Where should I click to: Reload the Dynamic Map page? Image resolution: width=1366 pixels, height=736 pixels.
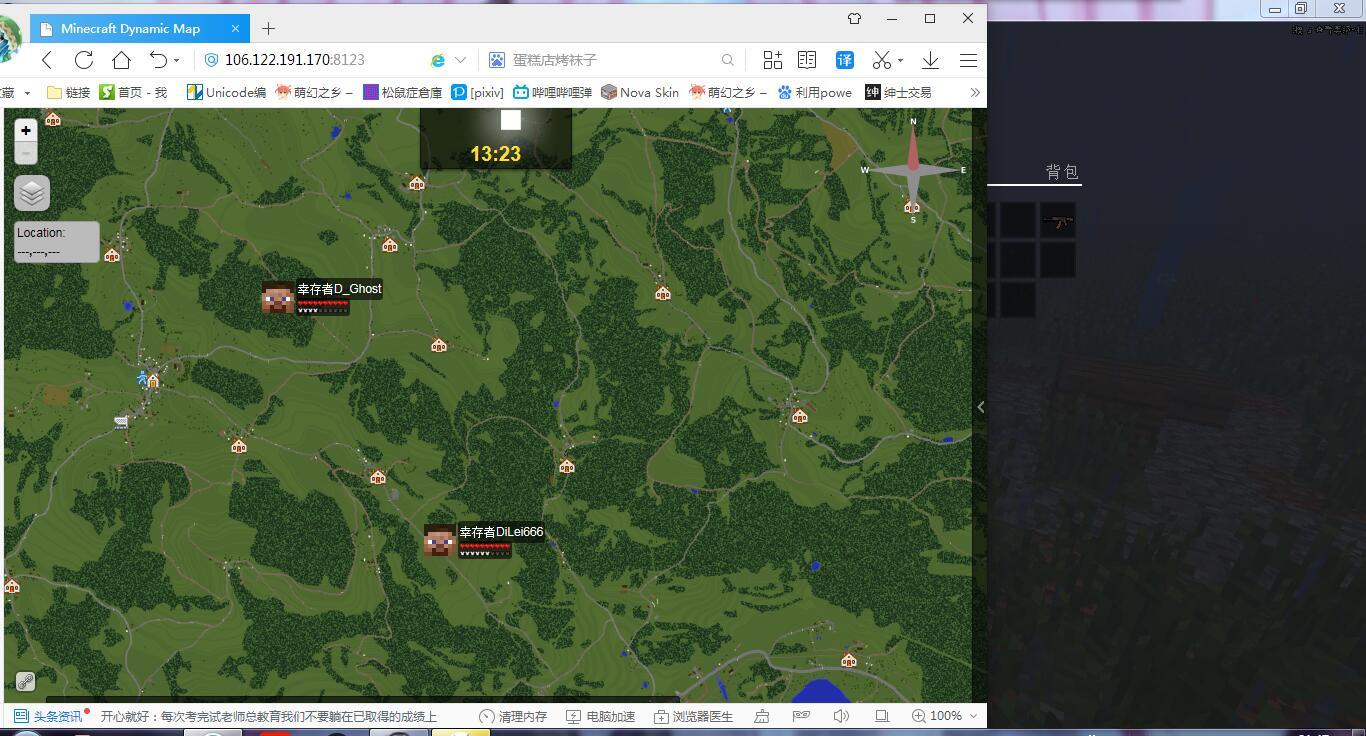click(x=84, y=60)
